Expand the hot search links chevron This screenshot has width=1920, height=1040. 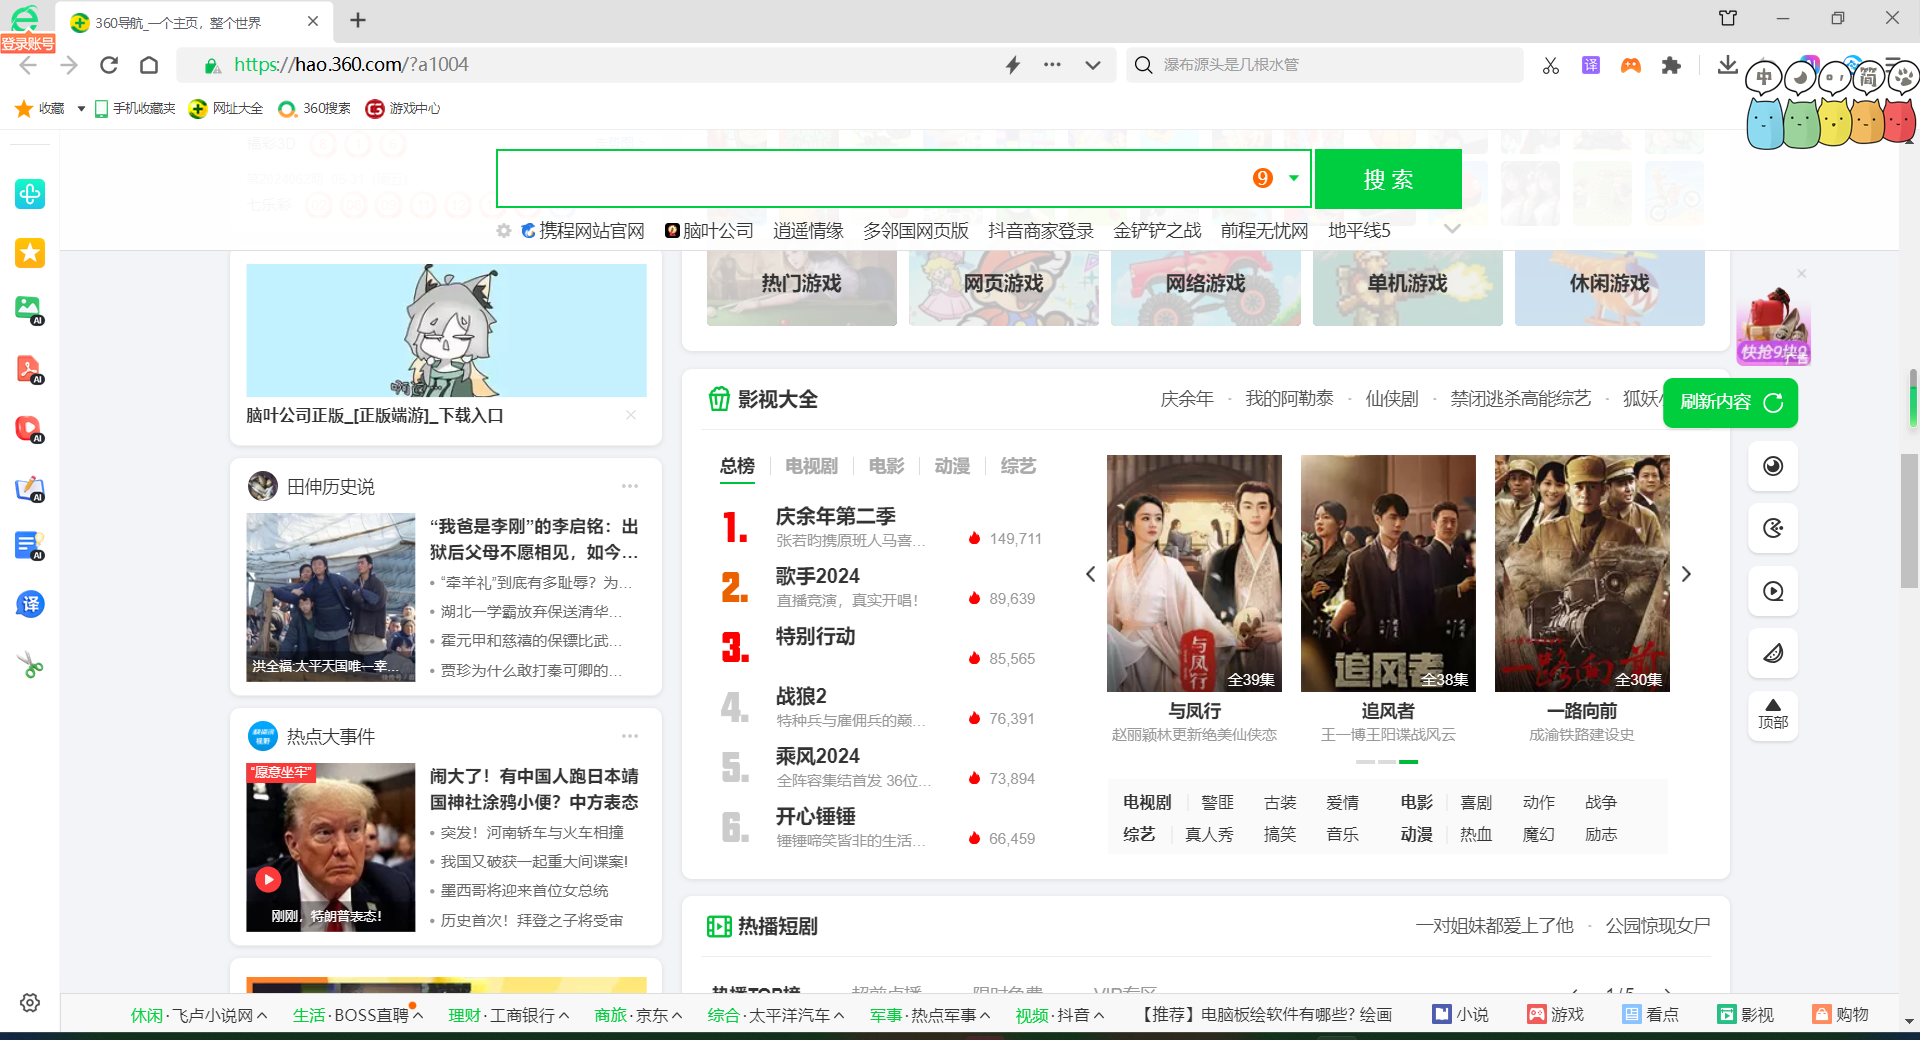tap(1452, 229)
